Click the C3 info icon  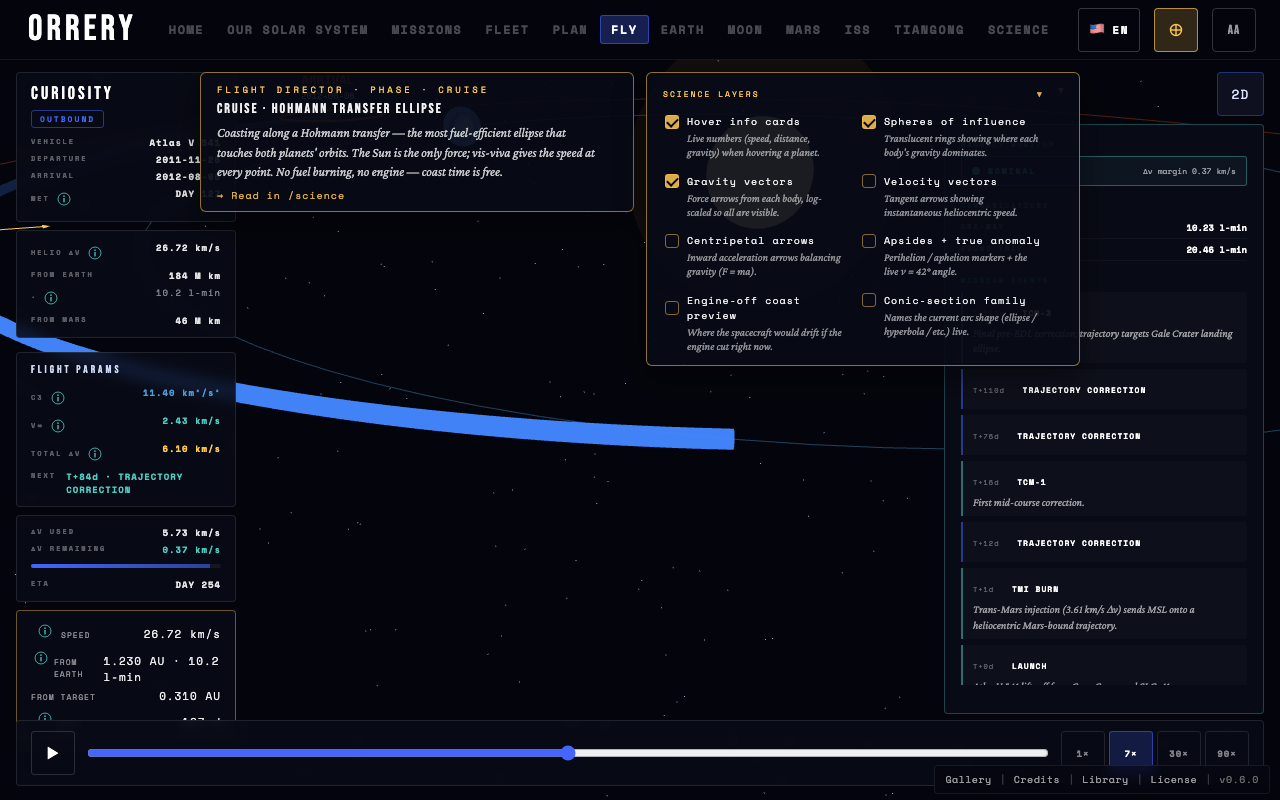pos(58,398)
